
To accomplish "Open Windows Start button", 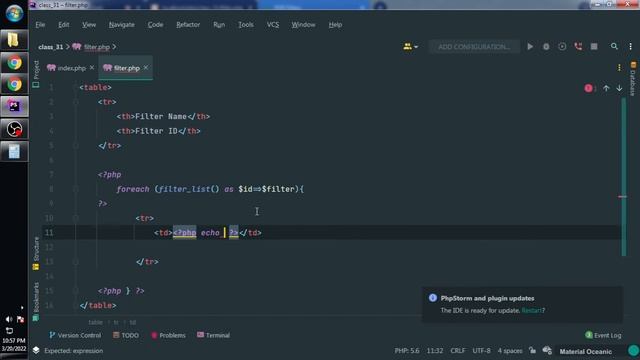I will 14,13.
